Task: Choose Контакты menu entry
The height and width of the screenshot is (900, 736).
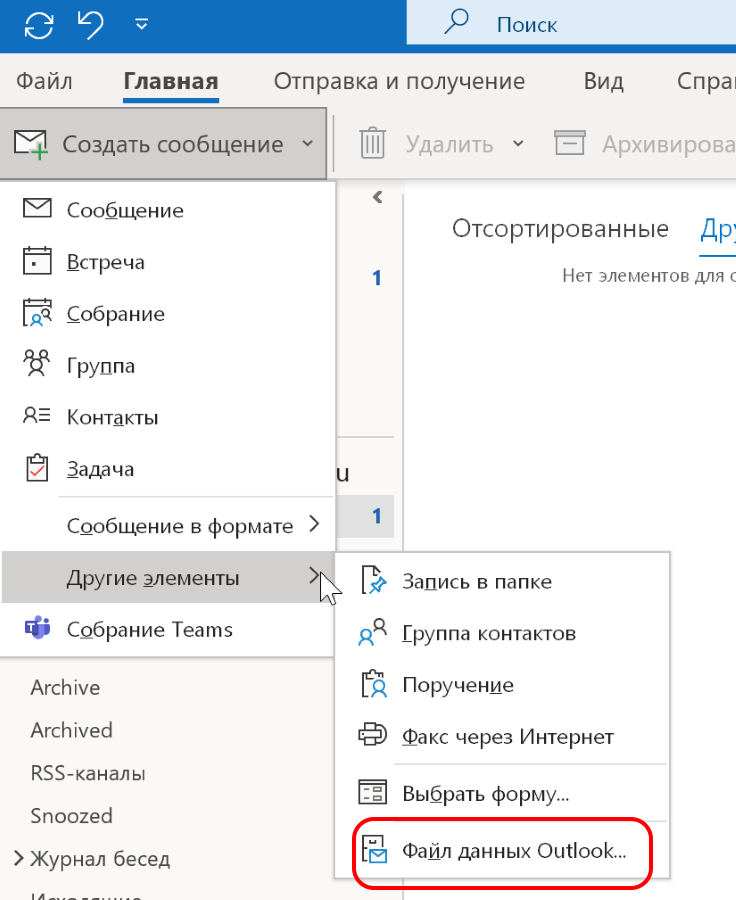Action: click(168, 417)
